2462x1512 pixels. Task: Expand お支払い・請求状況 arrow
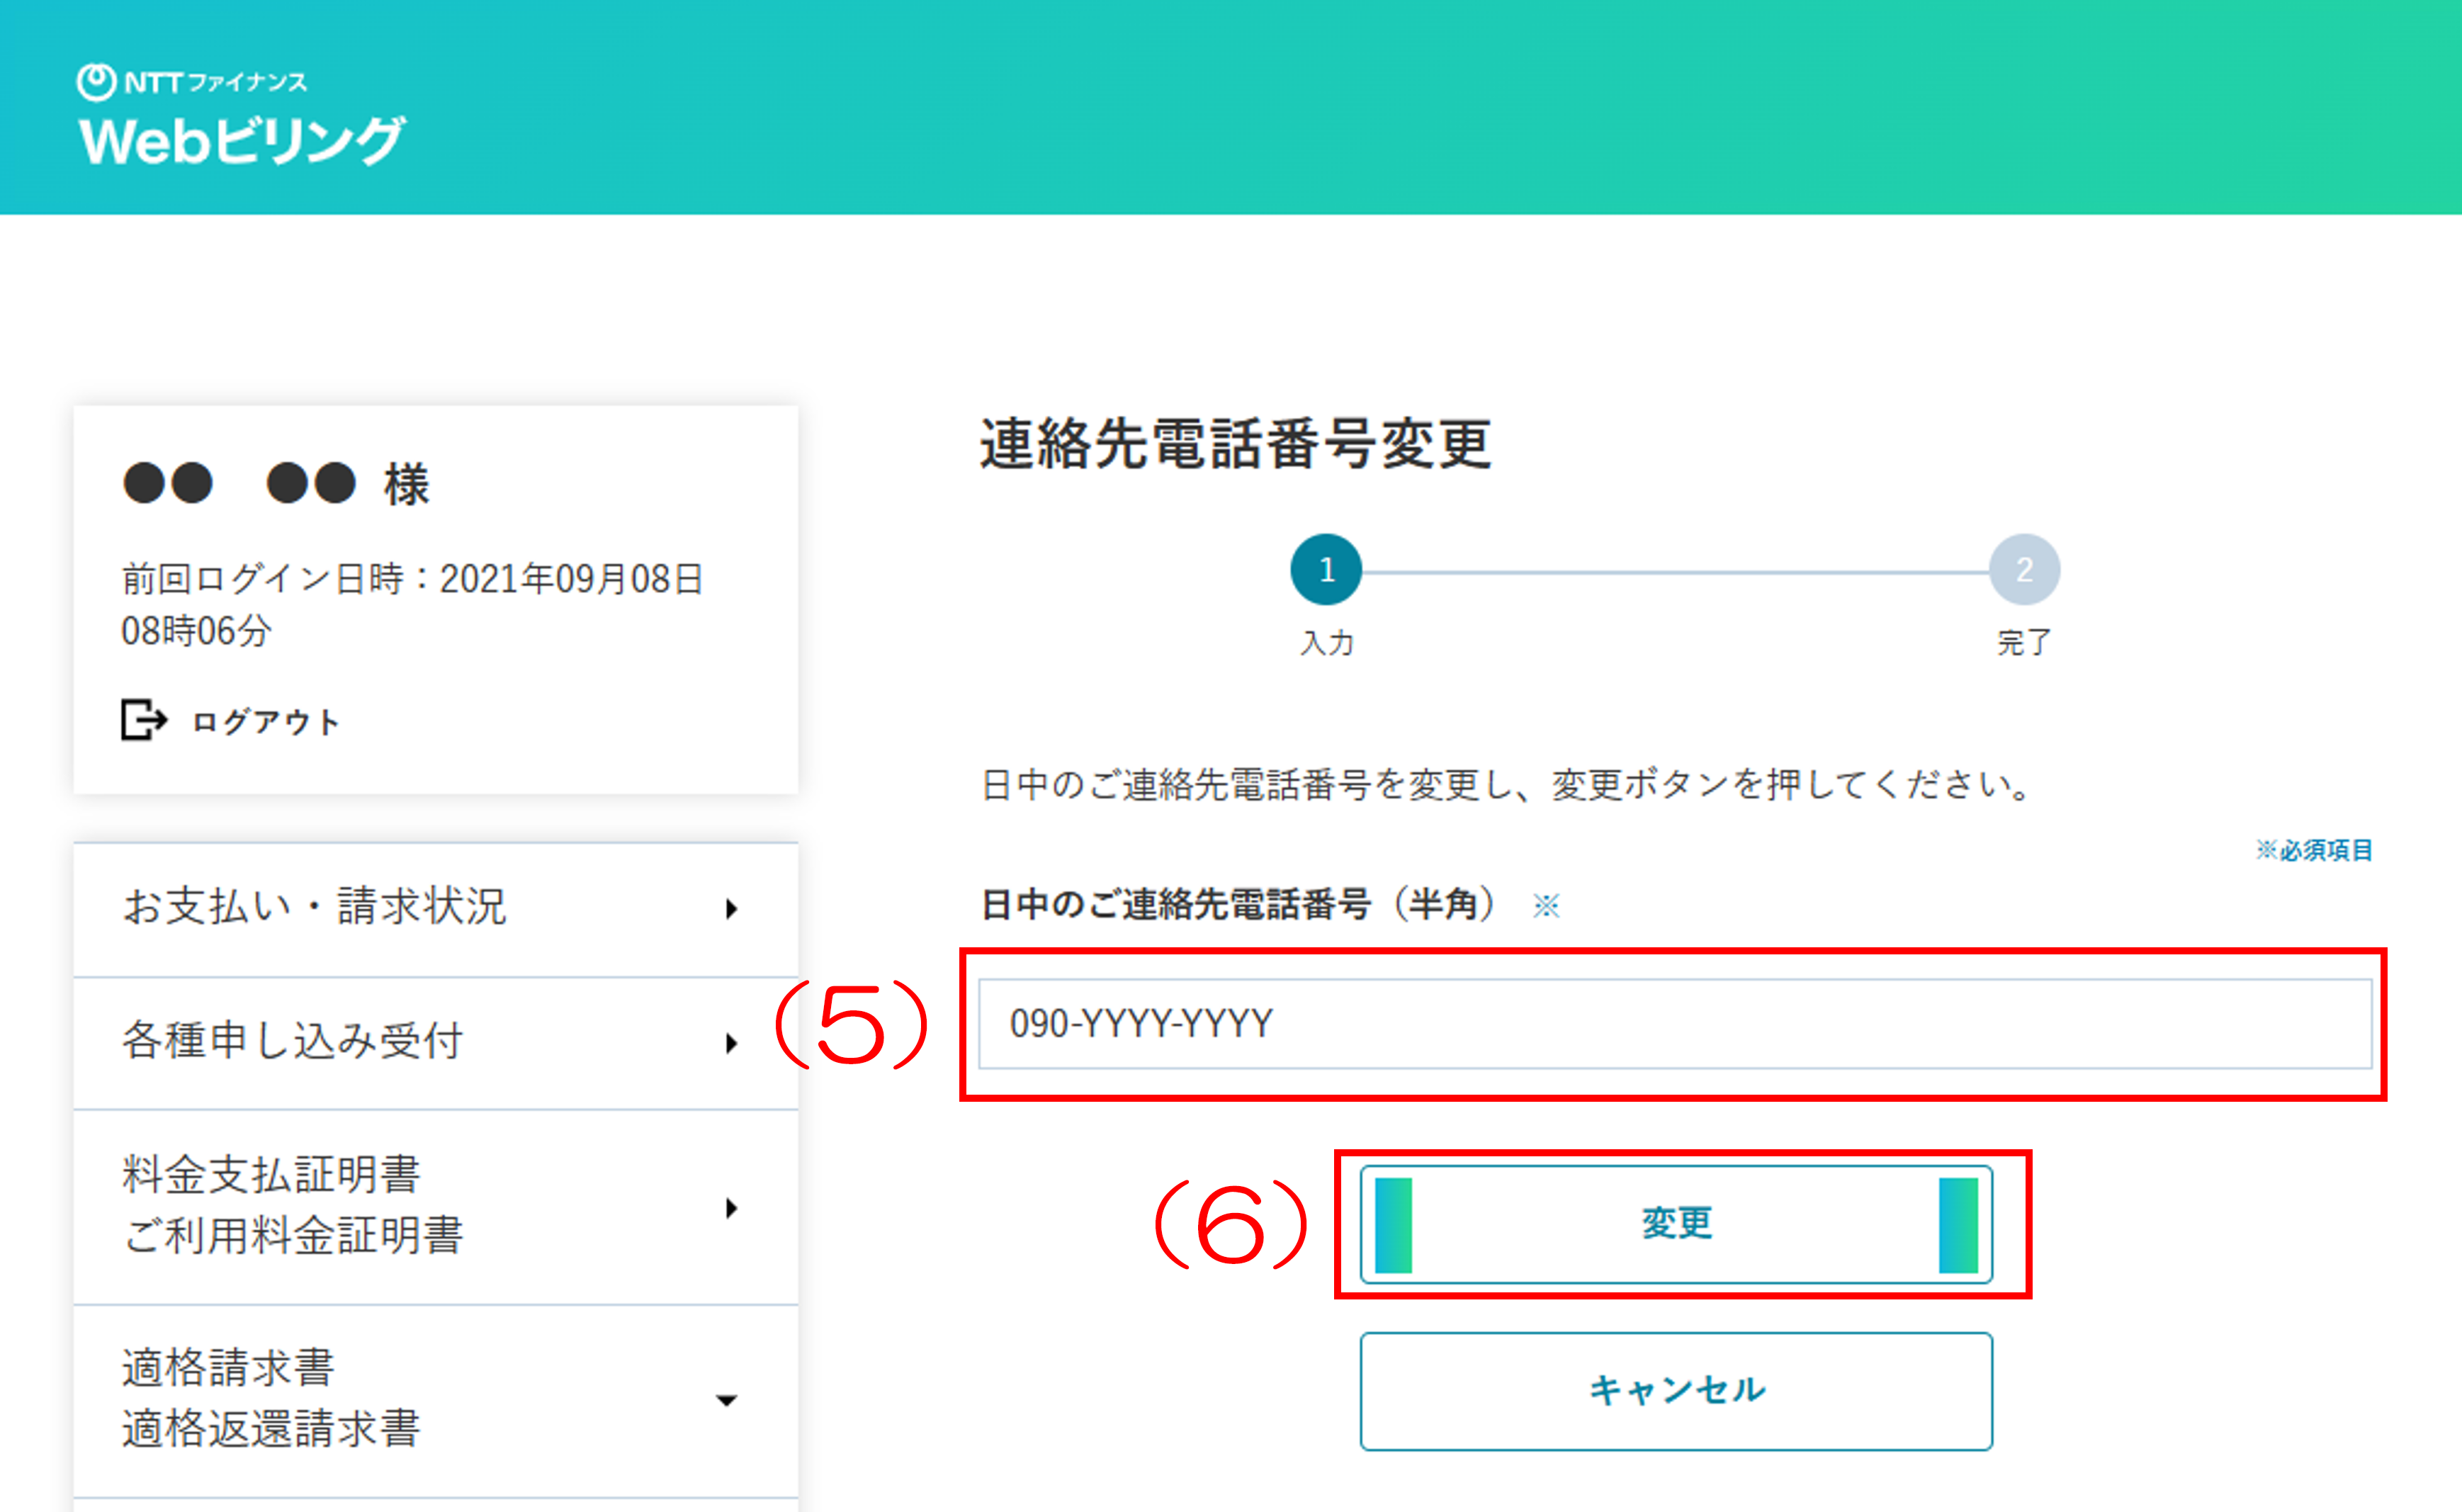(732, 908)
